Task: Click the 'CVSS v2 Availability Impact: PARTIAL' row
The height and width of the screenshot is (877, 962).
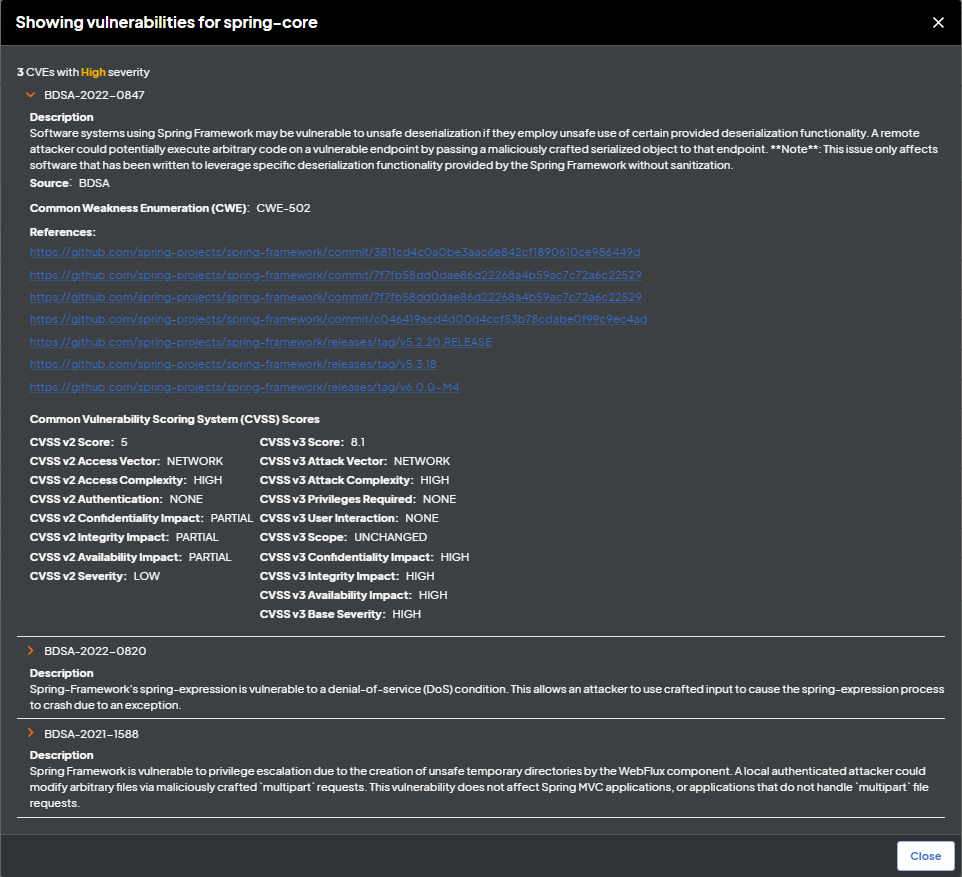Action: [x=131, y=557]
